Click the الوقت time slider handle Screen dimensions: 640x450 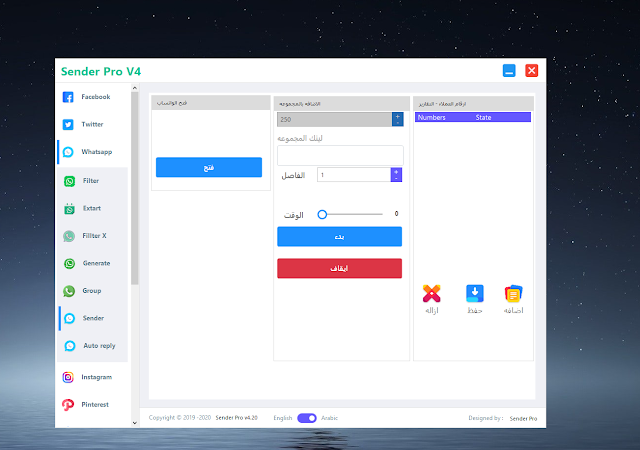click(322, 214)
